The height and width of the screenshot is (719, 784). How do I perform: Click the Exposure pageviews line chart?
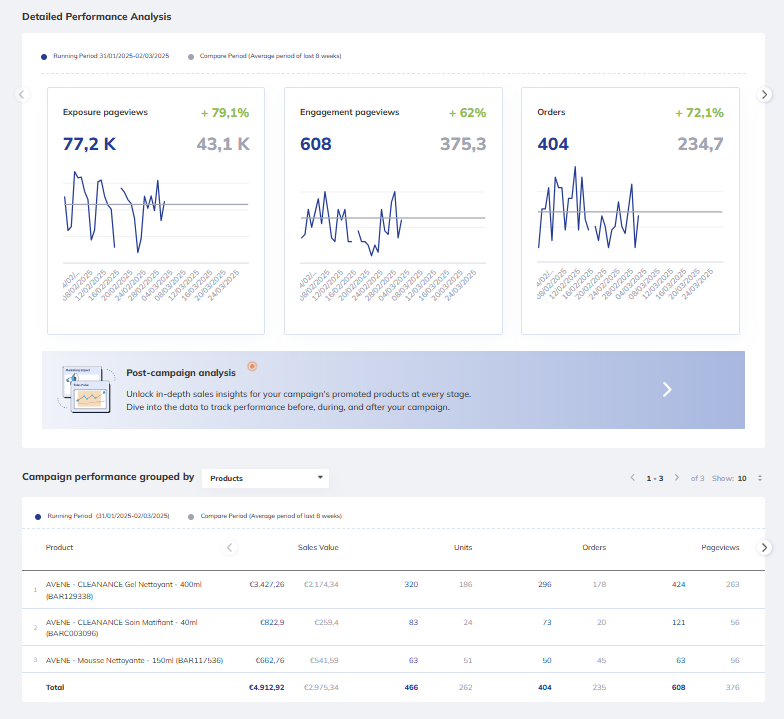coord(155,210)
